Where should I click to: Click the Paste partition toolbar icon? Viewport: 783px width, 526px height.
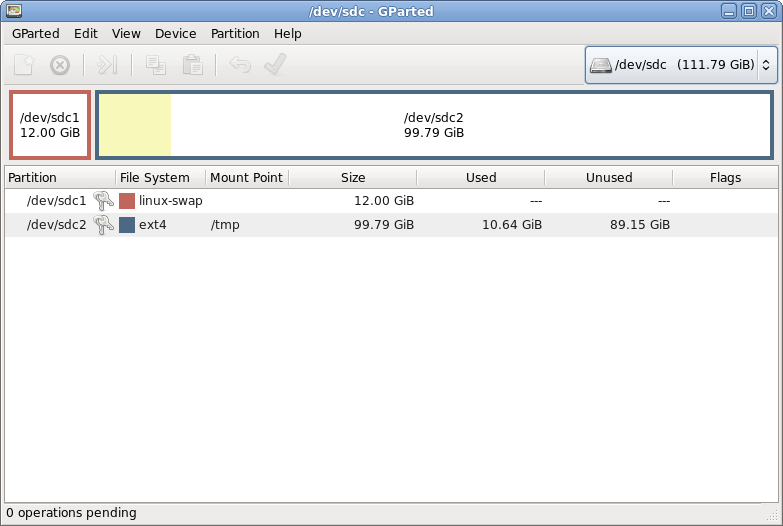(x=193, y=65)
